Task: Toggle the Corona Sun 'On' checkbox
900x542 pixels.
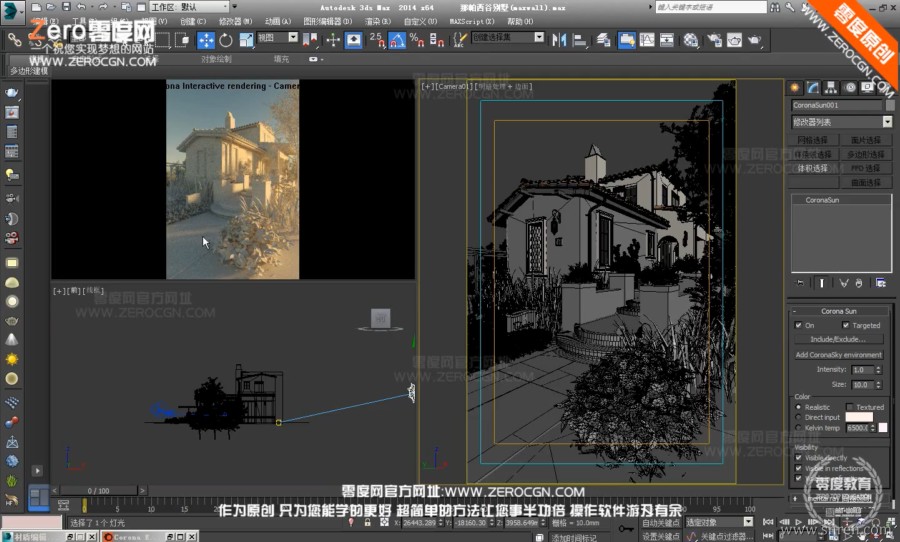Action: 798,325
